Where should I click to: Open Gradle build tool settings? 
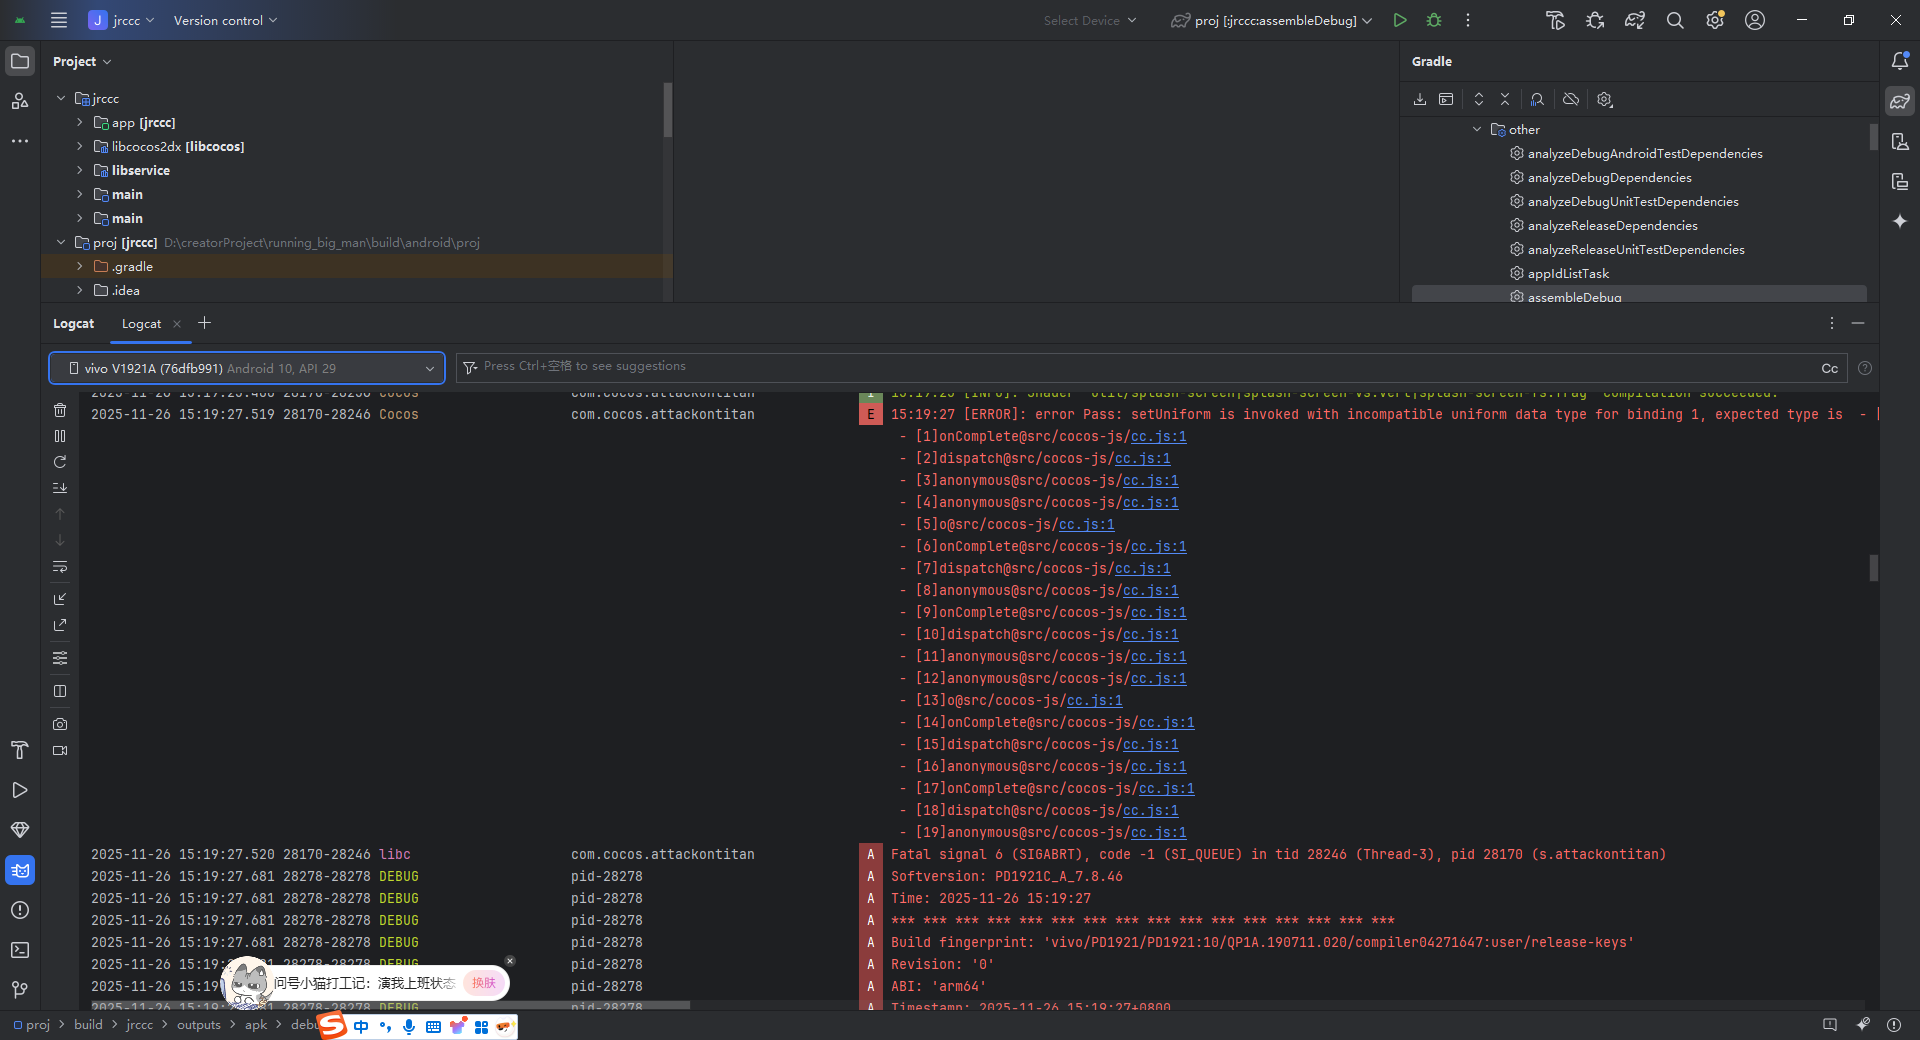pos(1605,99)
